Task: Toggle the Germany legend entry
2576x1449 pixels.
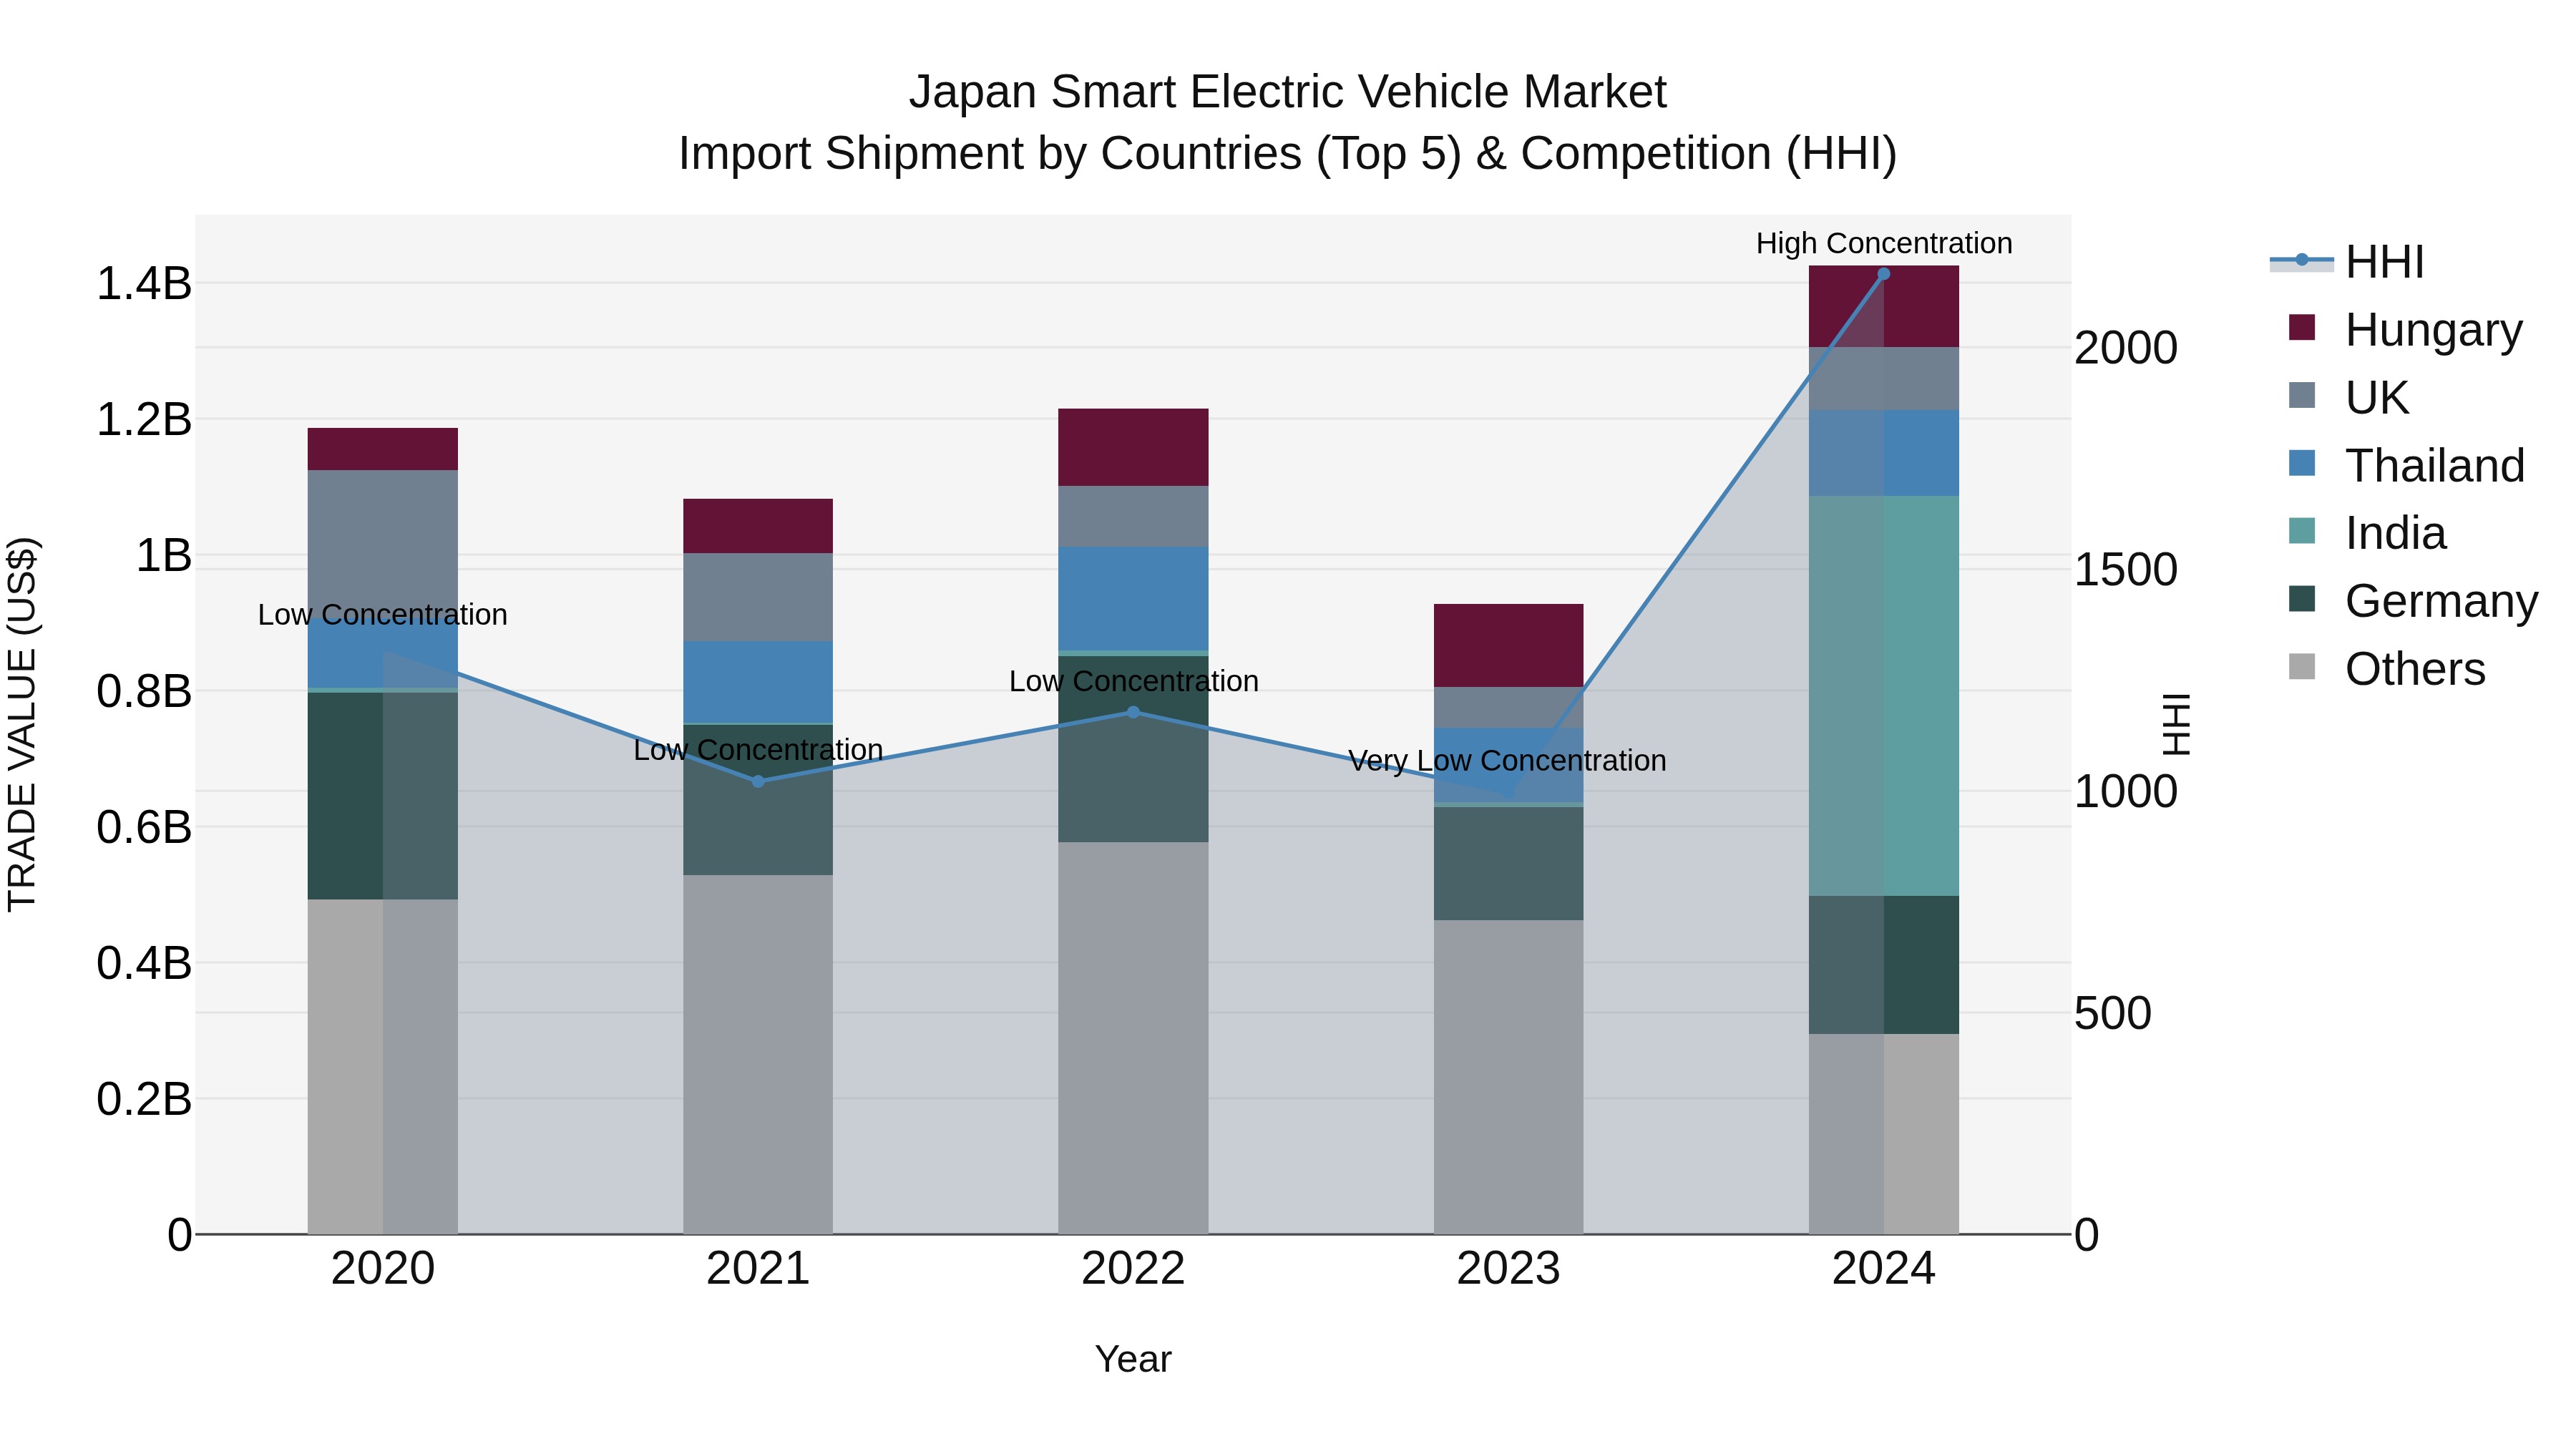Action: pyautogui.click(x=2413, y=601)
